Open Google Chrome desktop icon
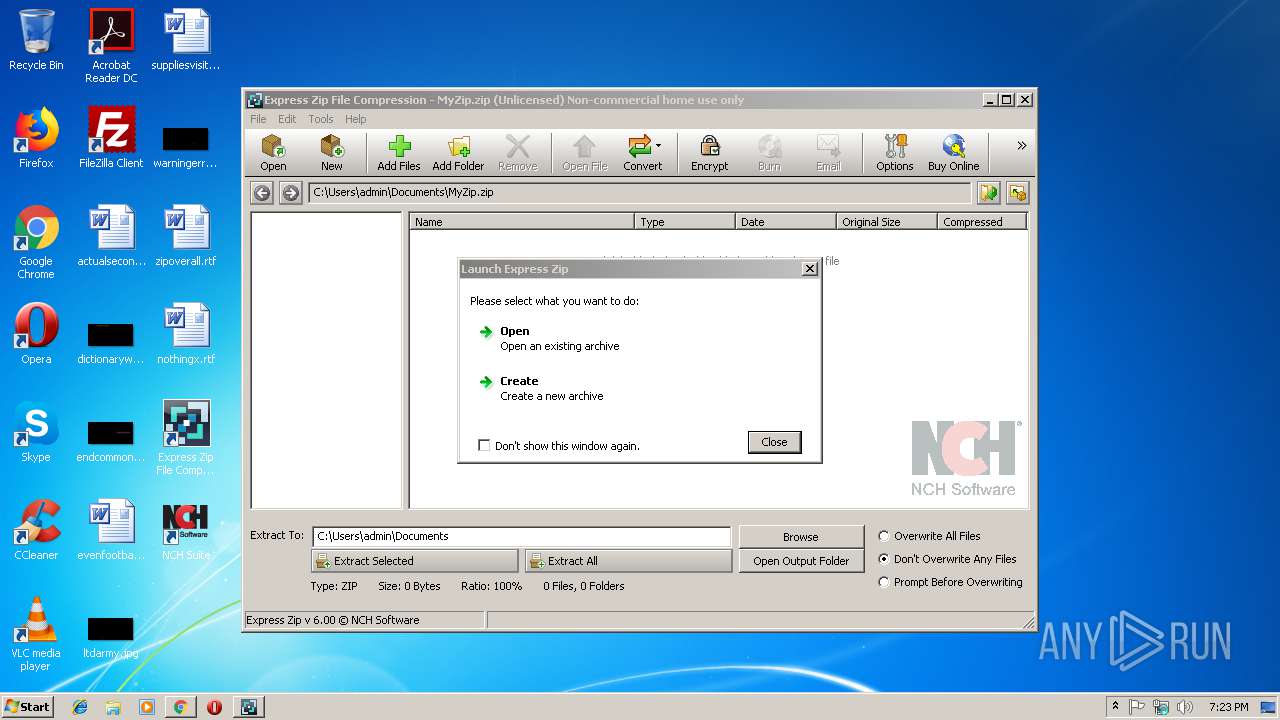 (36, 242)
